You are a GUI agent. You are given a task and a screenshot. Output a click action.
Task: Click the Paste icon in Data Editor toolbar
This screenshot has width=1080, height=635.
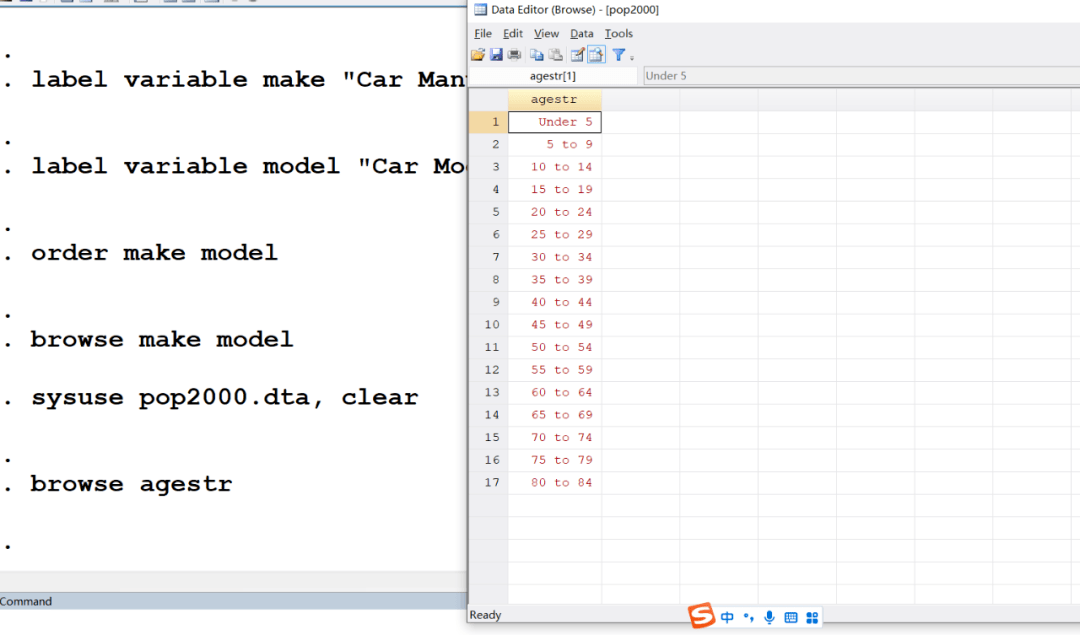pos(555,54)
